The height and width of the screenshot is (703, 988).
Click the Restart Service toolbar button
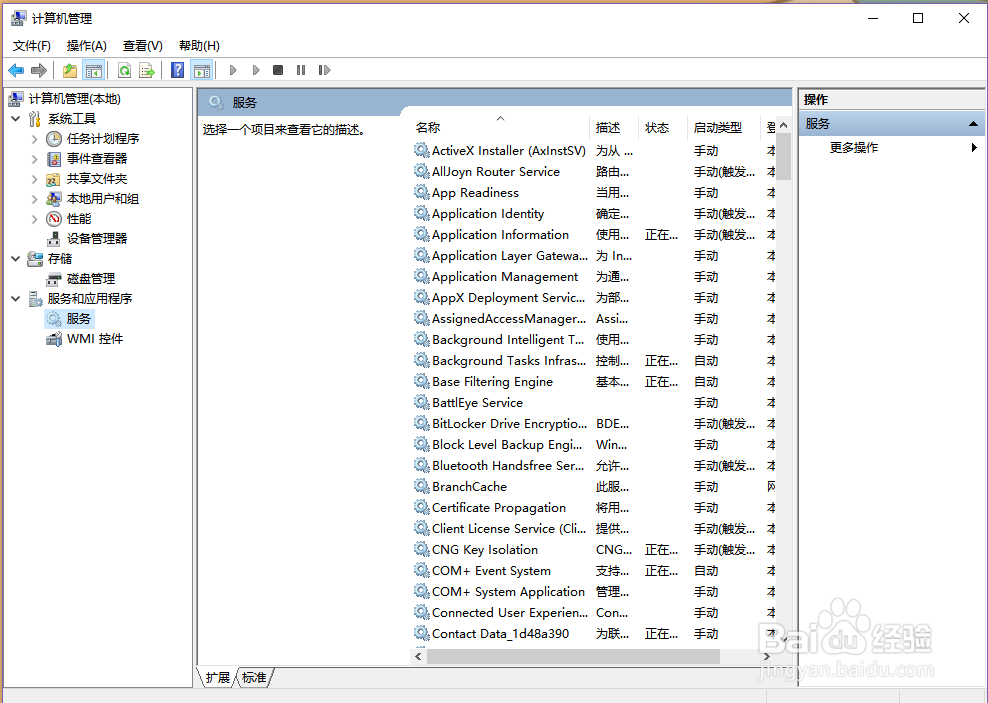tap(324, 69)
